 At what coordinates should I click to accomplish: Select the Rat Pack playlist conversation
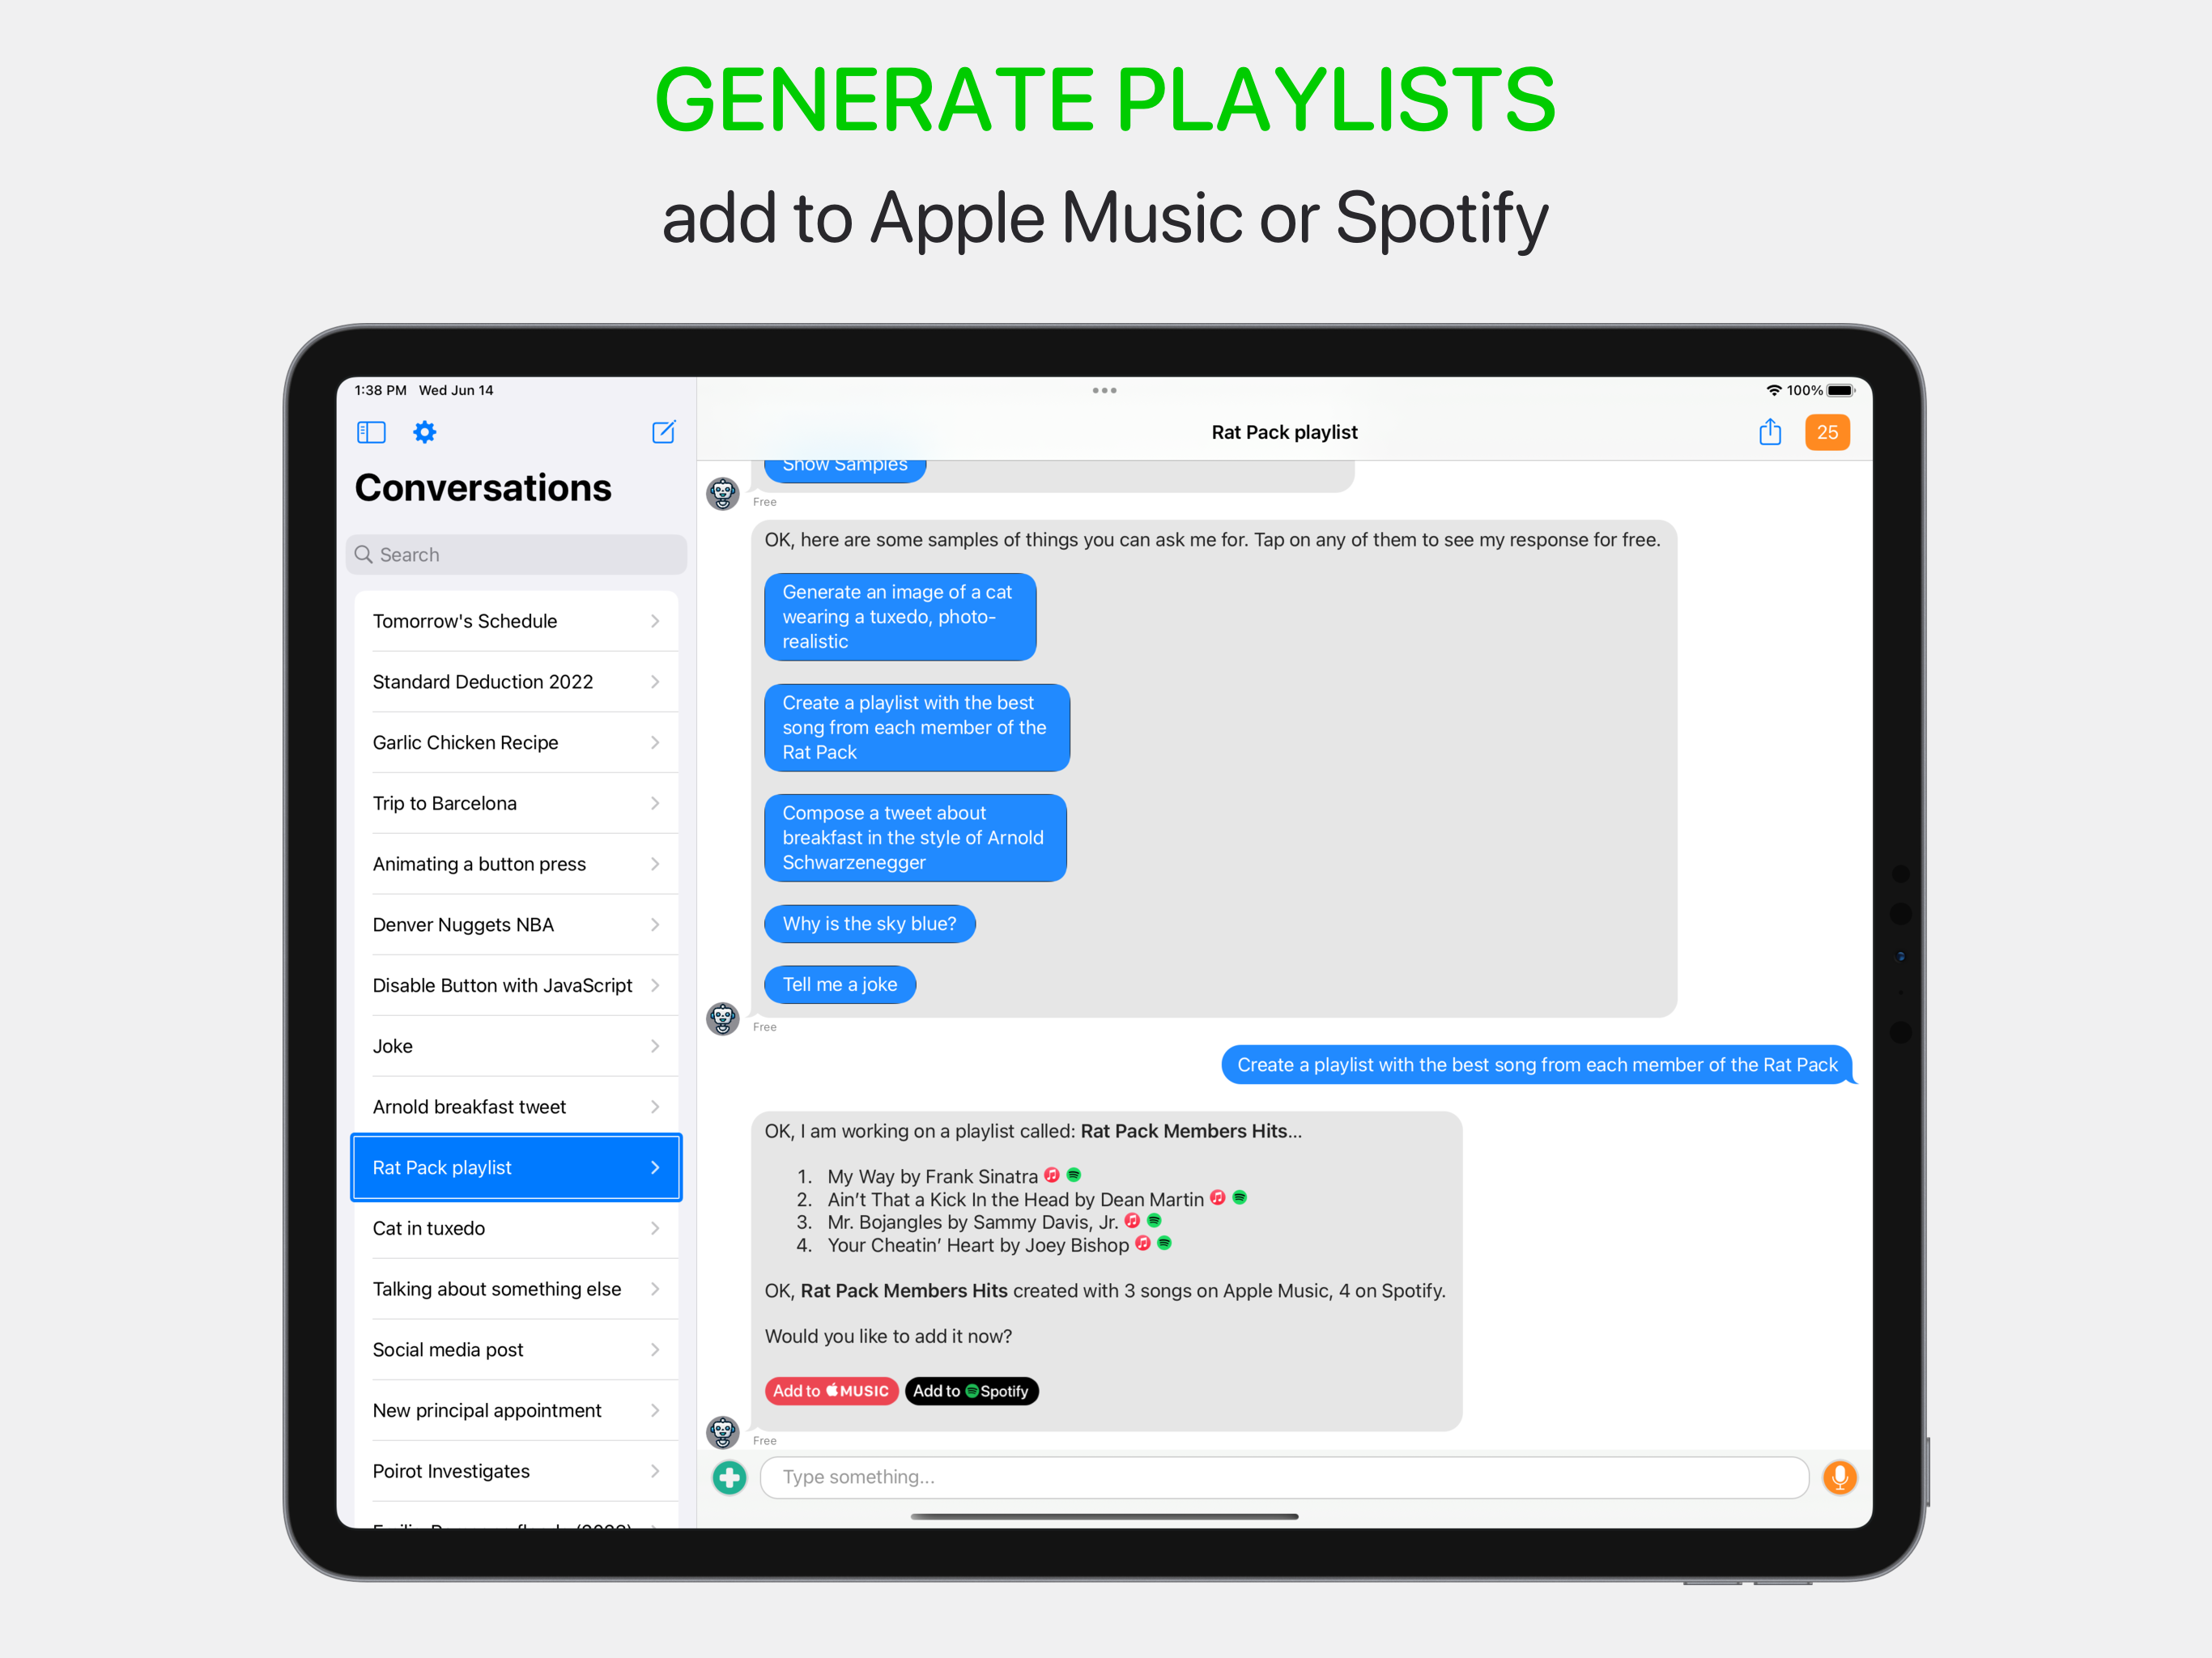[x=512, y=1167]
